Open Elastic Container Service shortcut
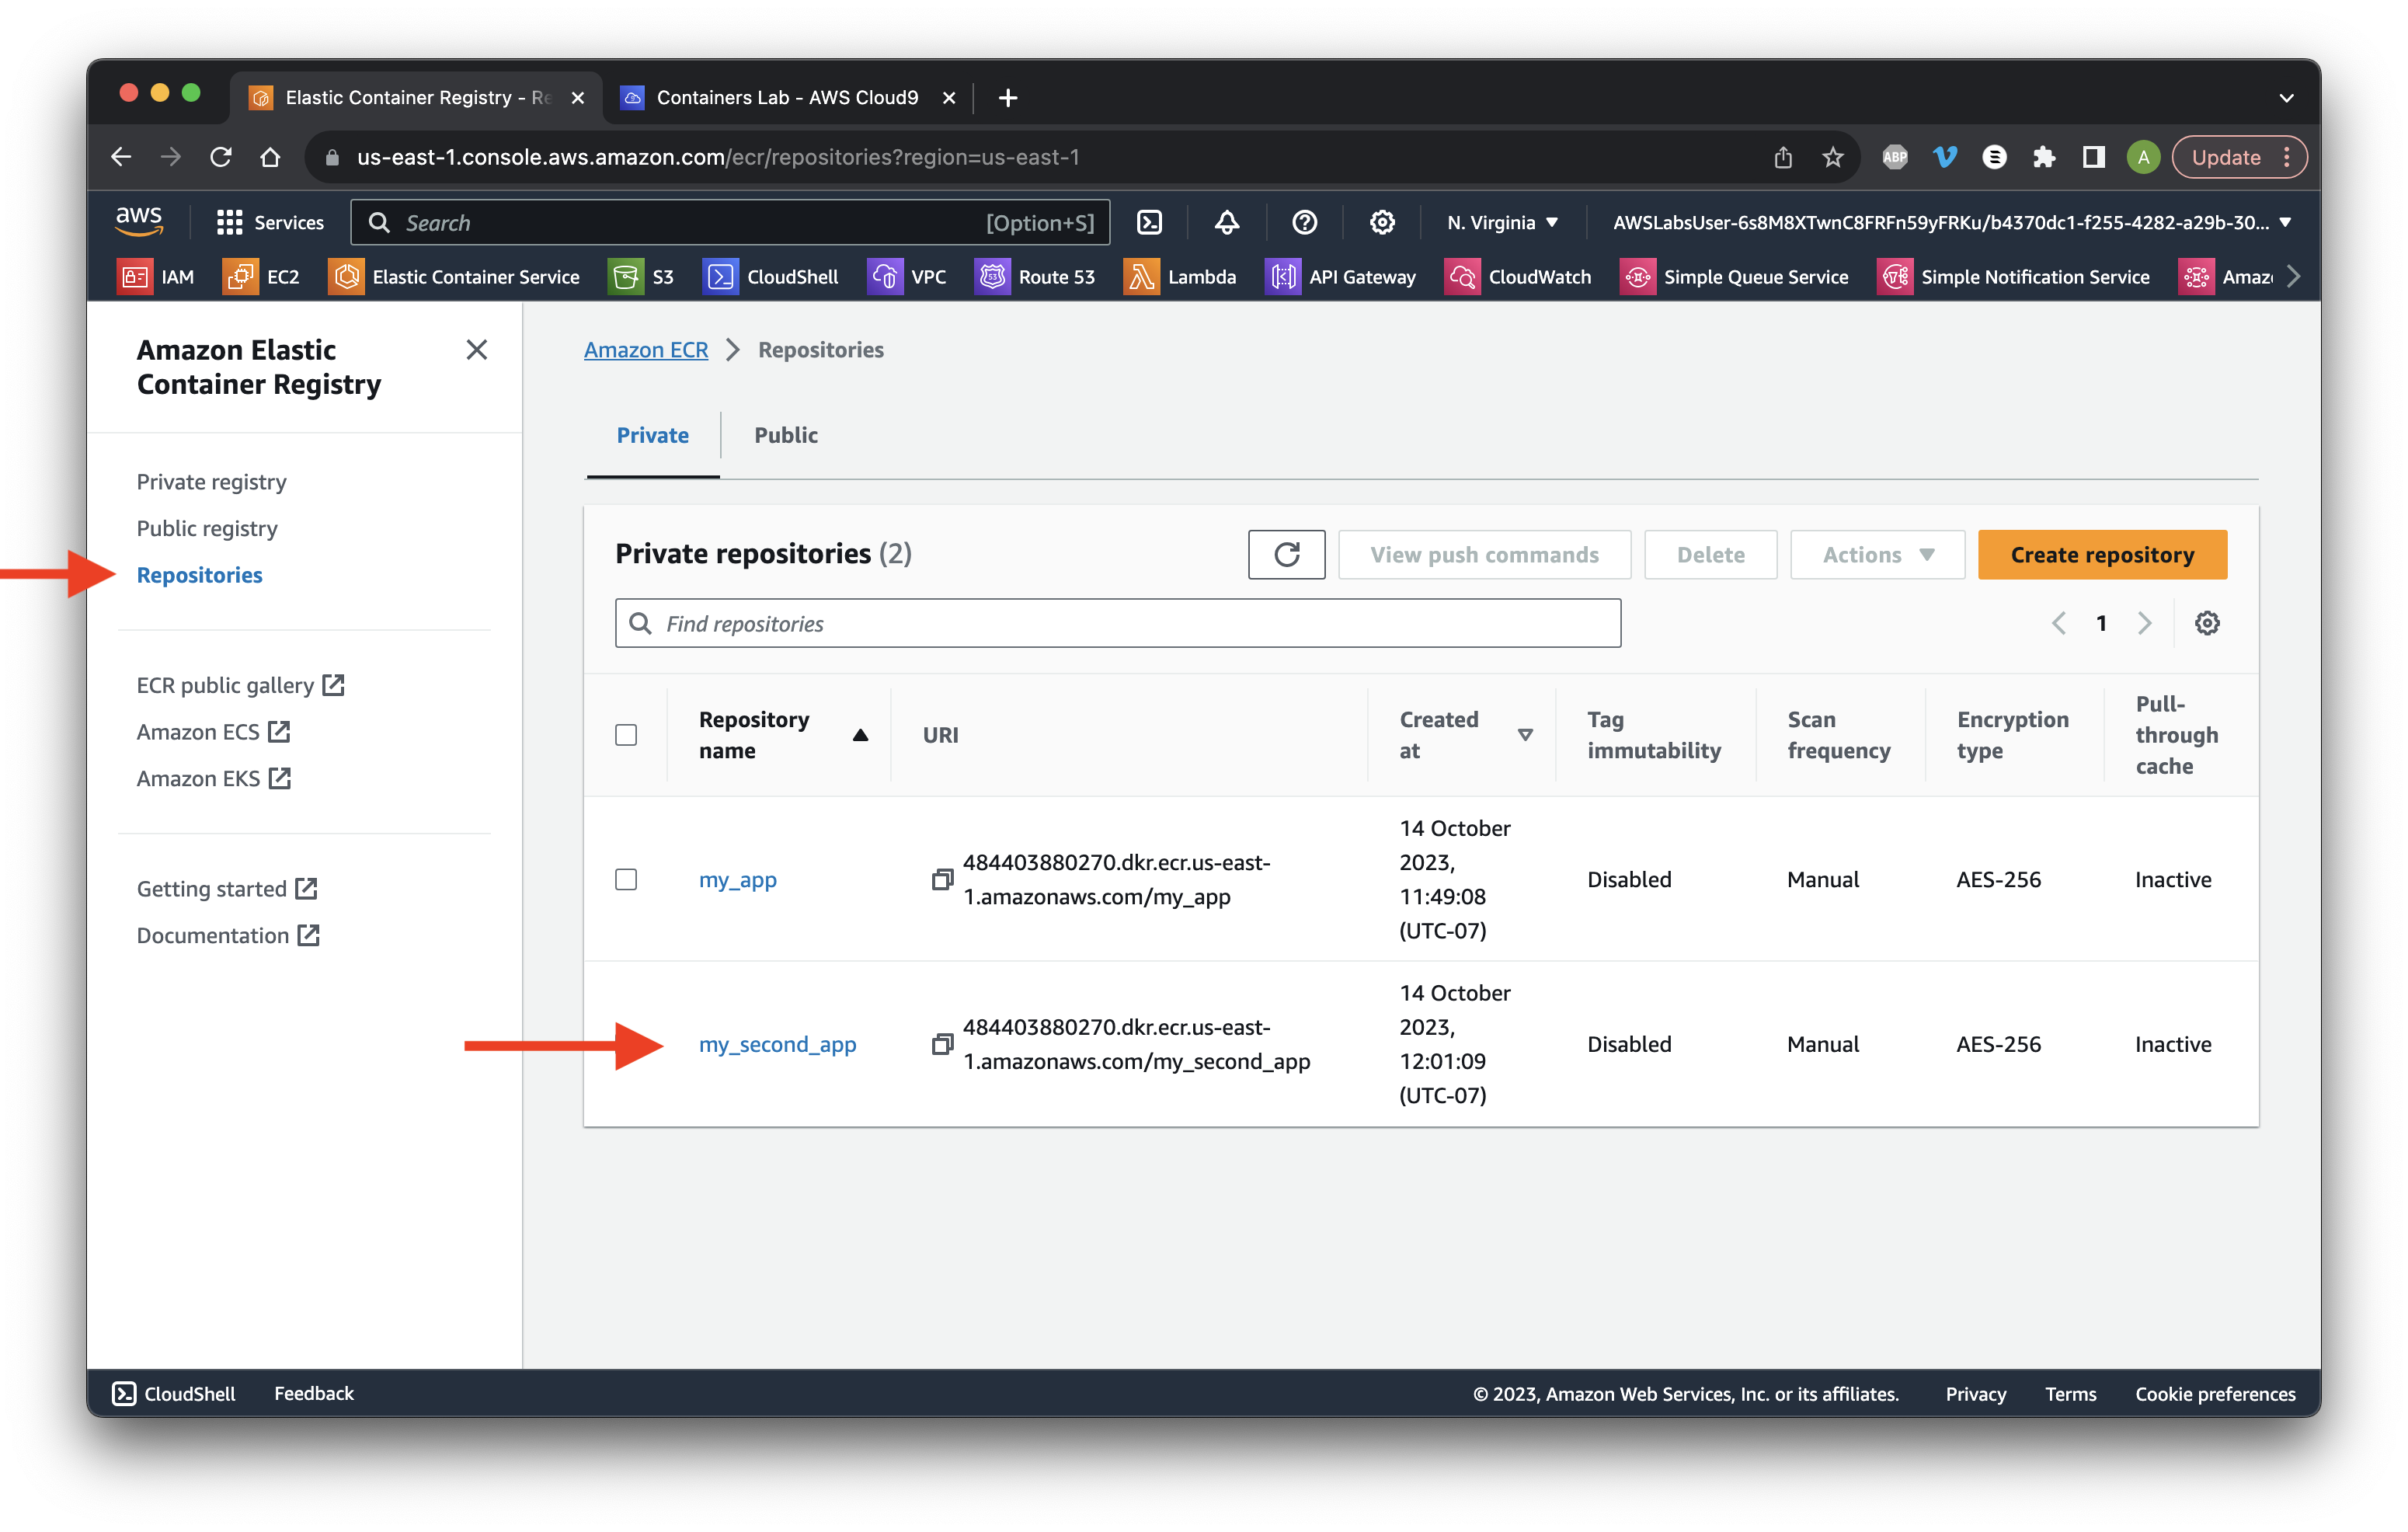The width and height of the screenshot is (2408, 1532). 454,277
